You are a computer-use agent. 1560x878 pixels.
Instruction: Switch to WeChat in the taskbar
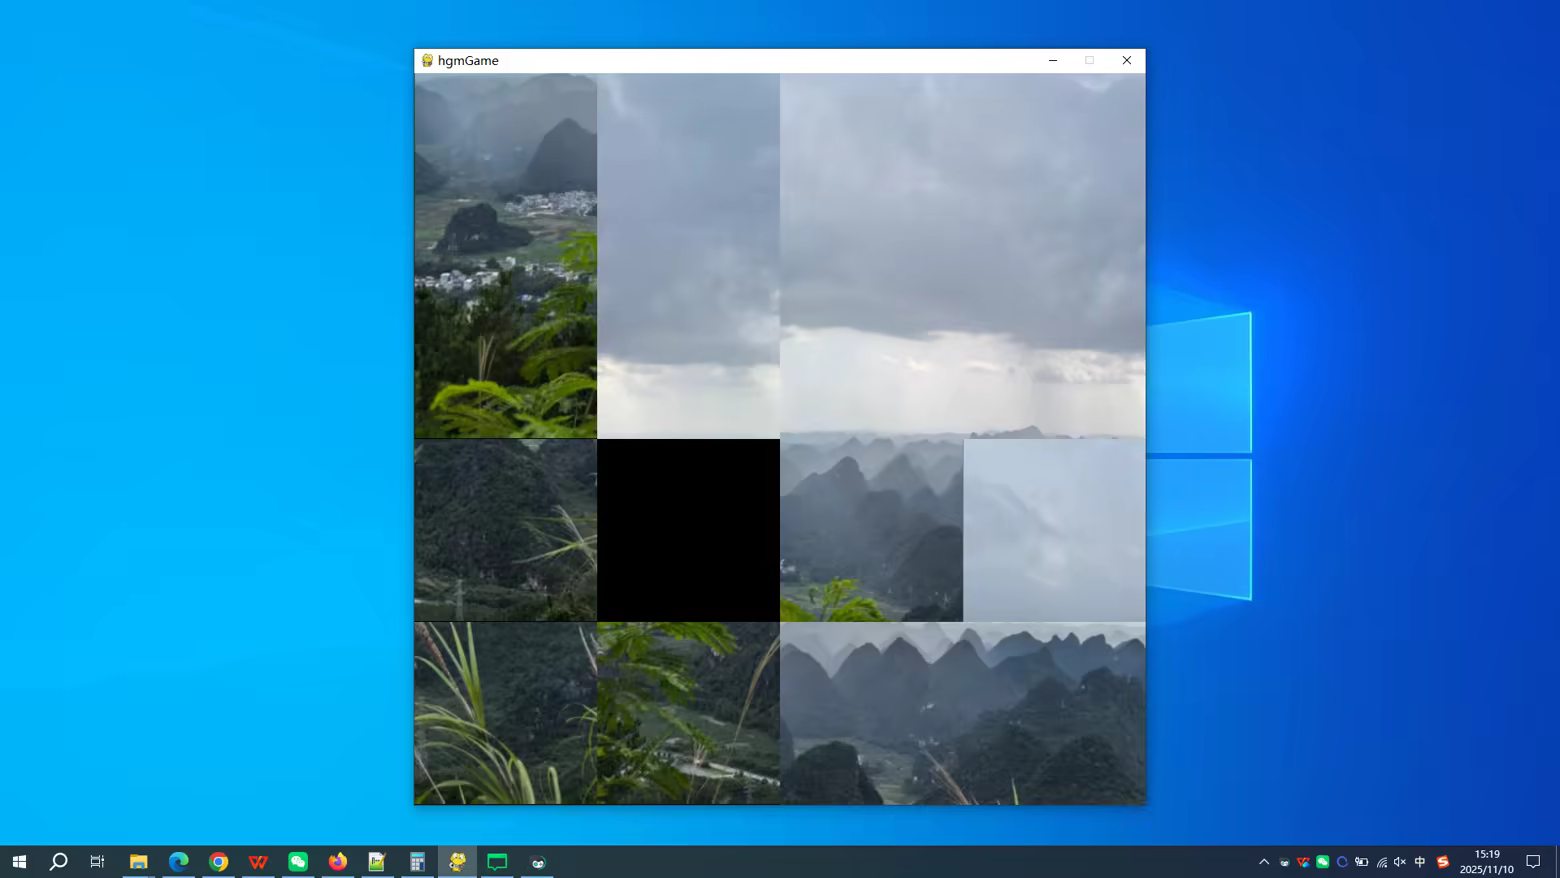tap(298, 861)
